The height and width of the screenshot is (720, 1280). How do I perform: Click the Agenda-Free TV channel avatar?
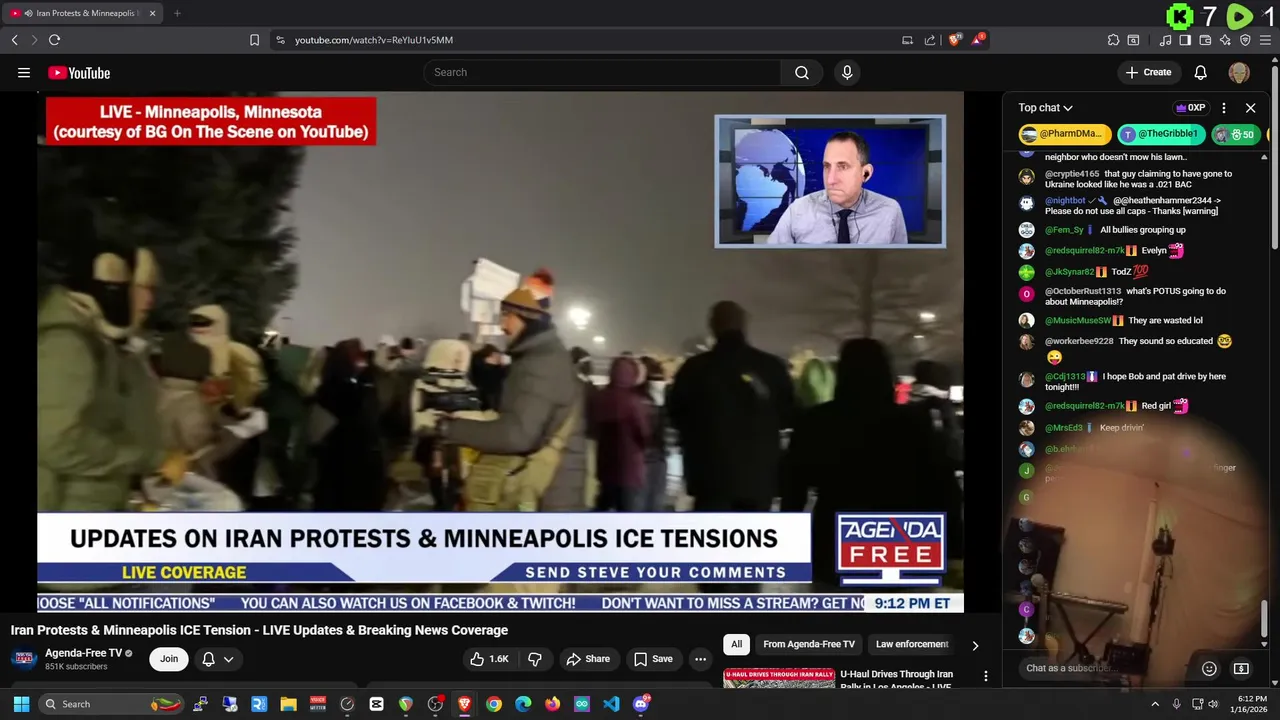pos(24,659)
